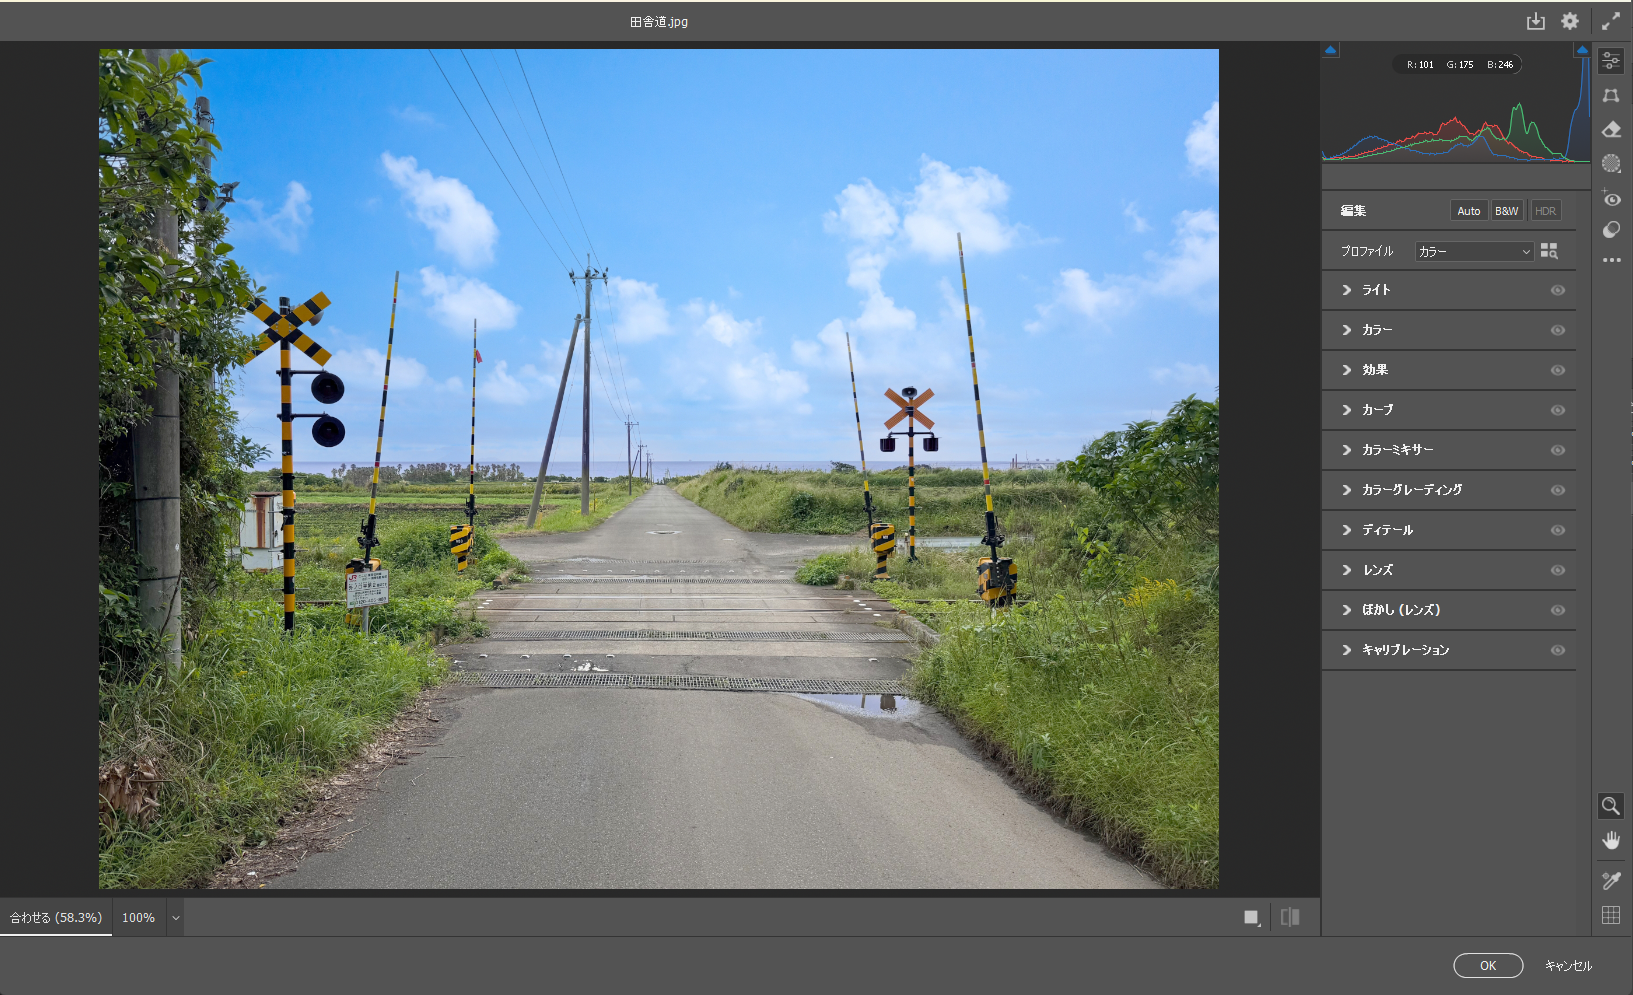
Task: Open the Masking tool
Action: click(x=1611, y=164)
